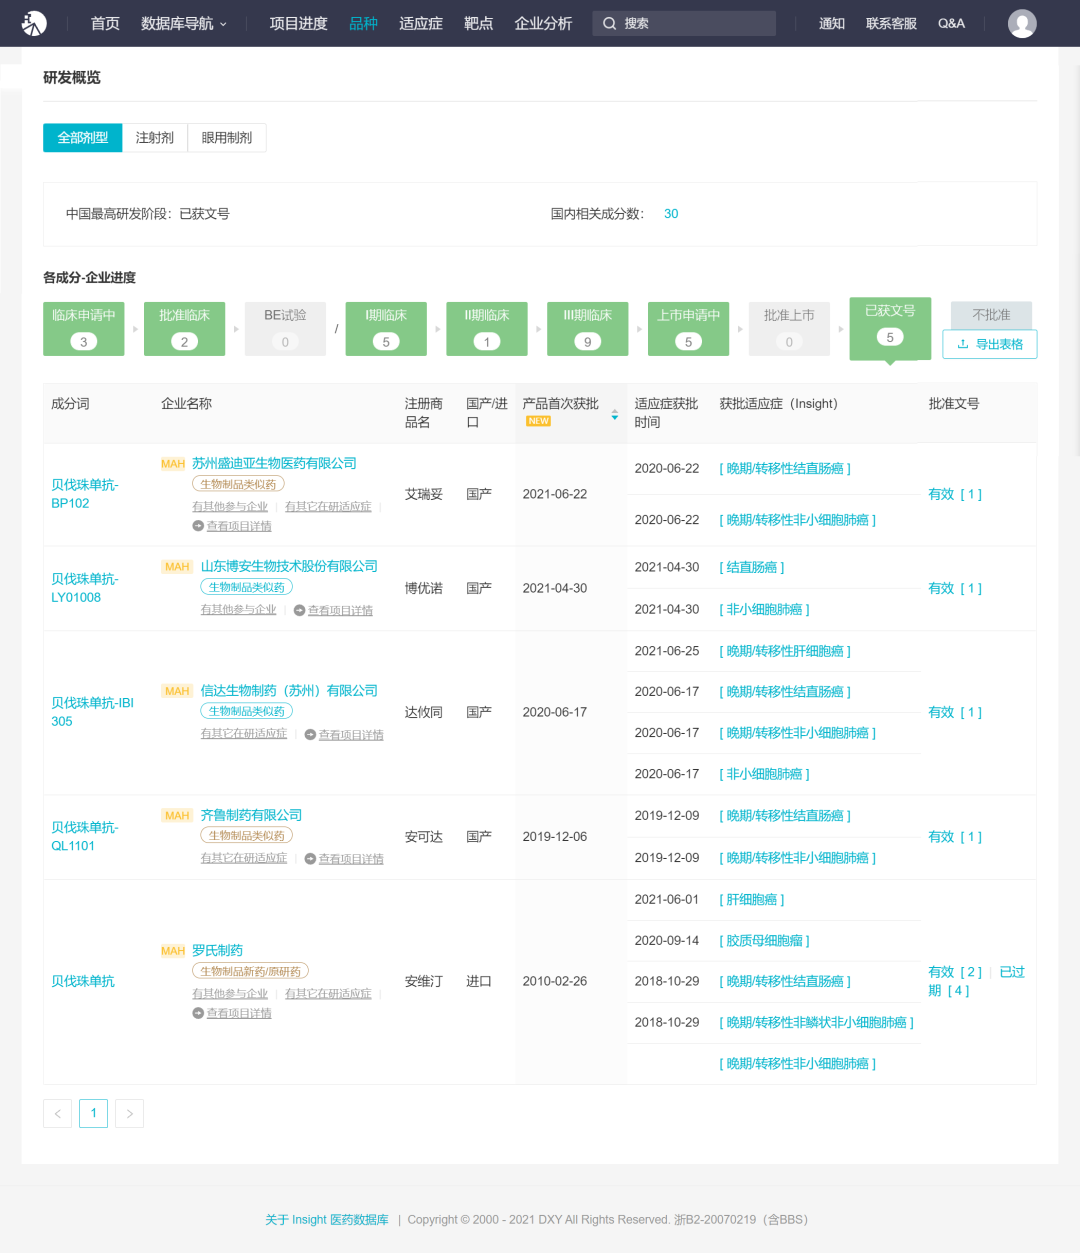This screenshot has height=1253, width=1080.
Task: Select 品种 in top navigation
Action: pyautogui.click(x=363, y=23)
